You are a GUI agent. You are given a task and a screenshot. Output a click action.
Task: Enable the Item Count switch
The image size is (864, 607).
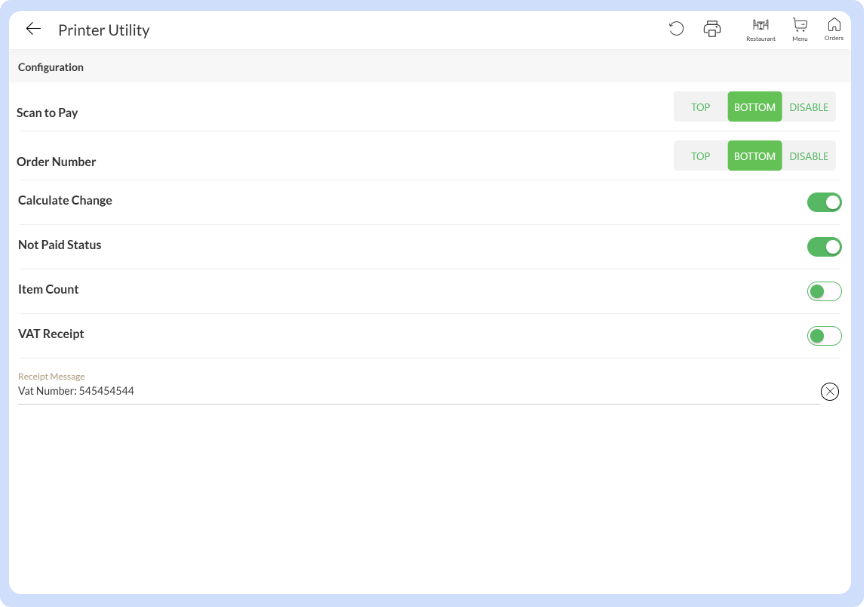pyautogui.click(x=824, y=291)
